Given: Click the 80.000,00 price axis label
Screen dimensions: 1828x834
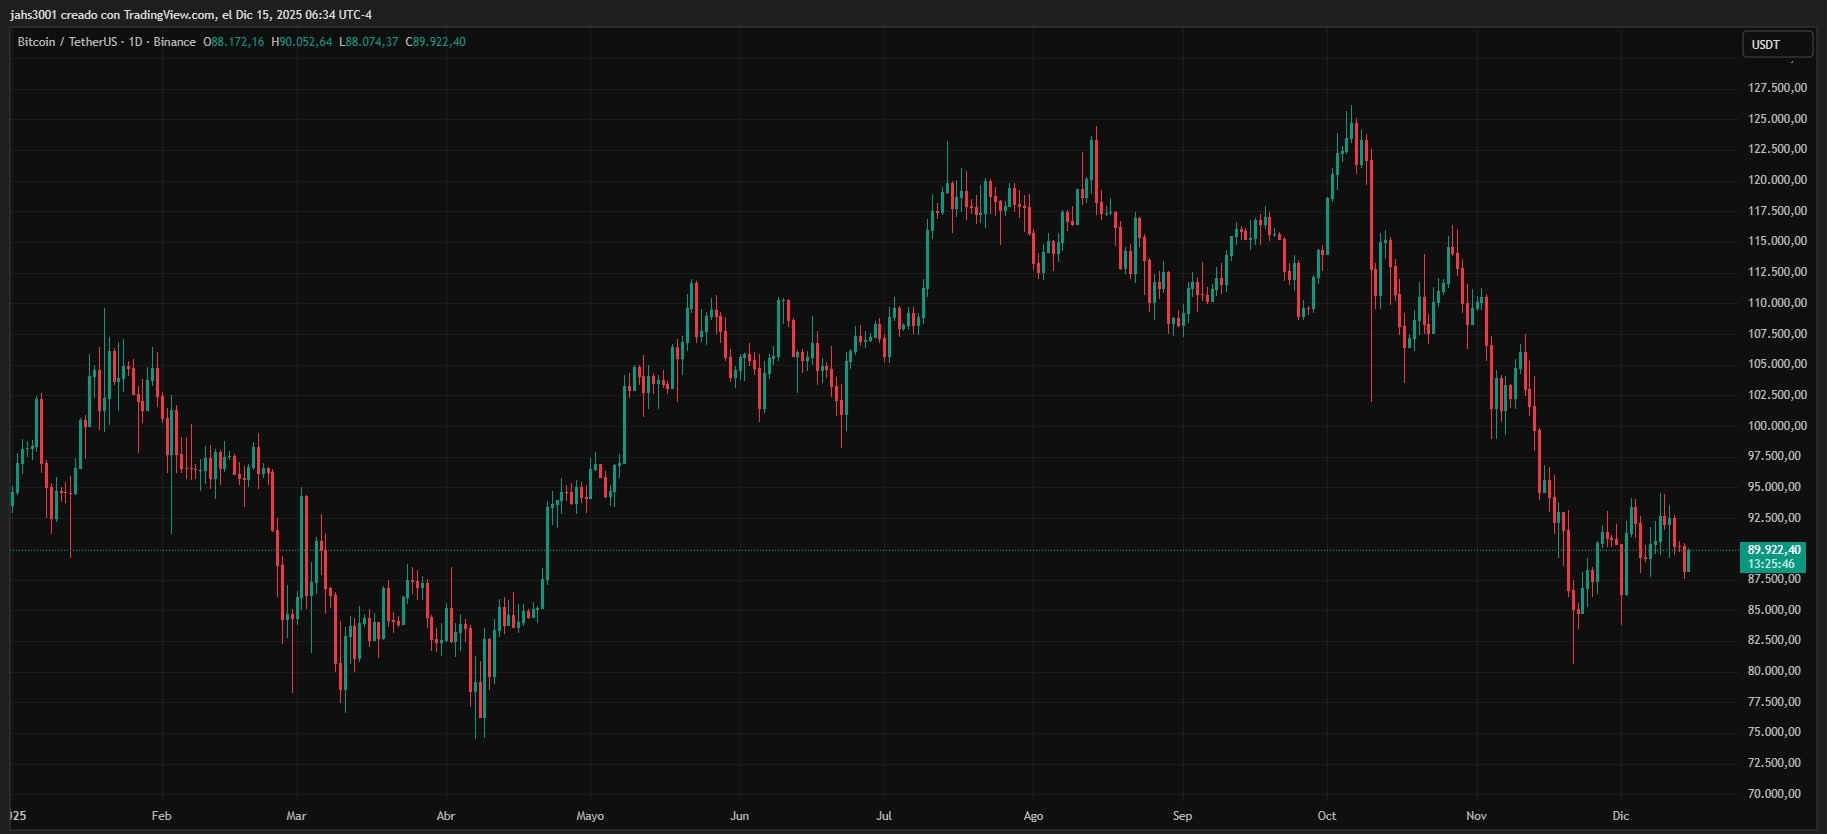Looking at the screenshot, I should click(x=1777, y=671).
